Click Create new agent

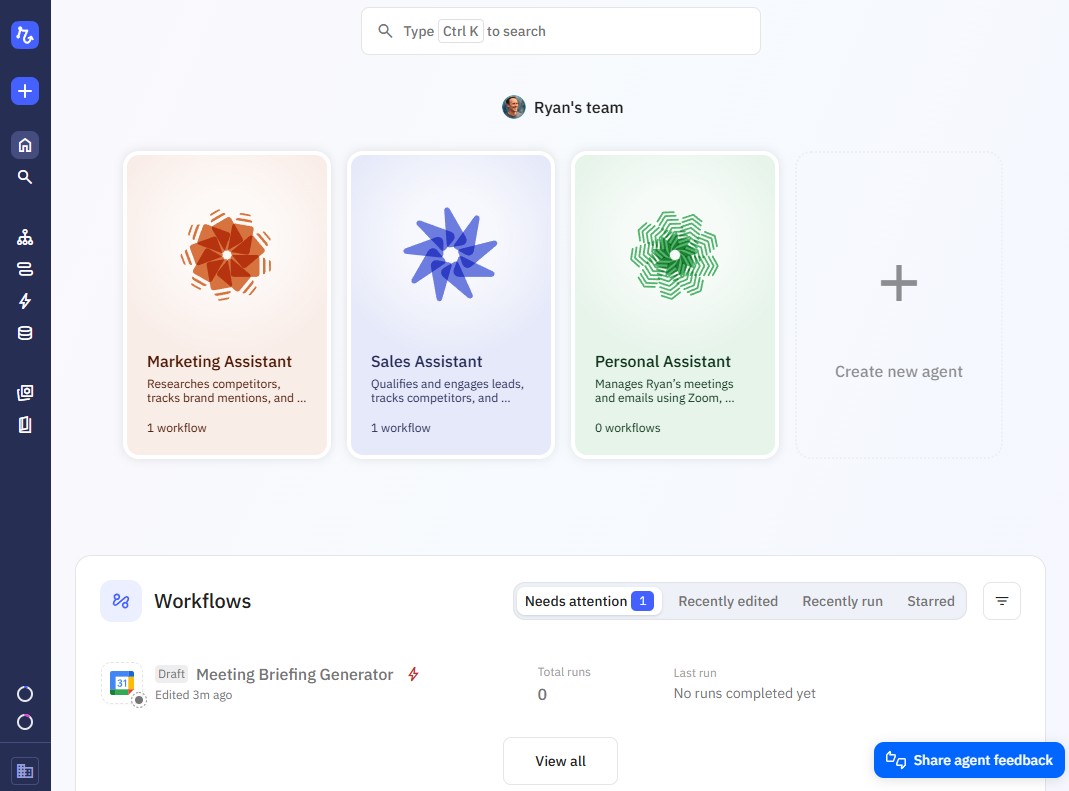[898, 304]
